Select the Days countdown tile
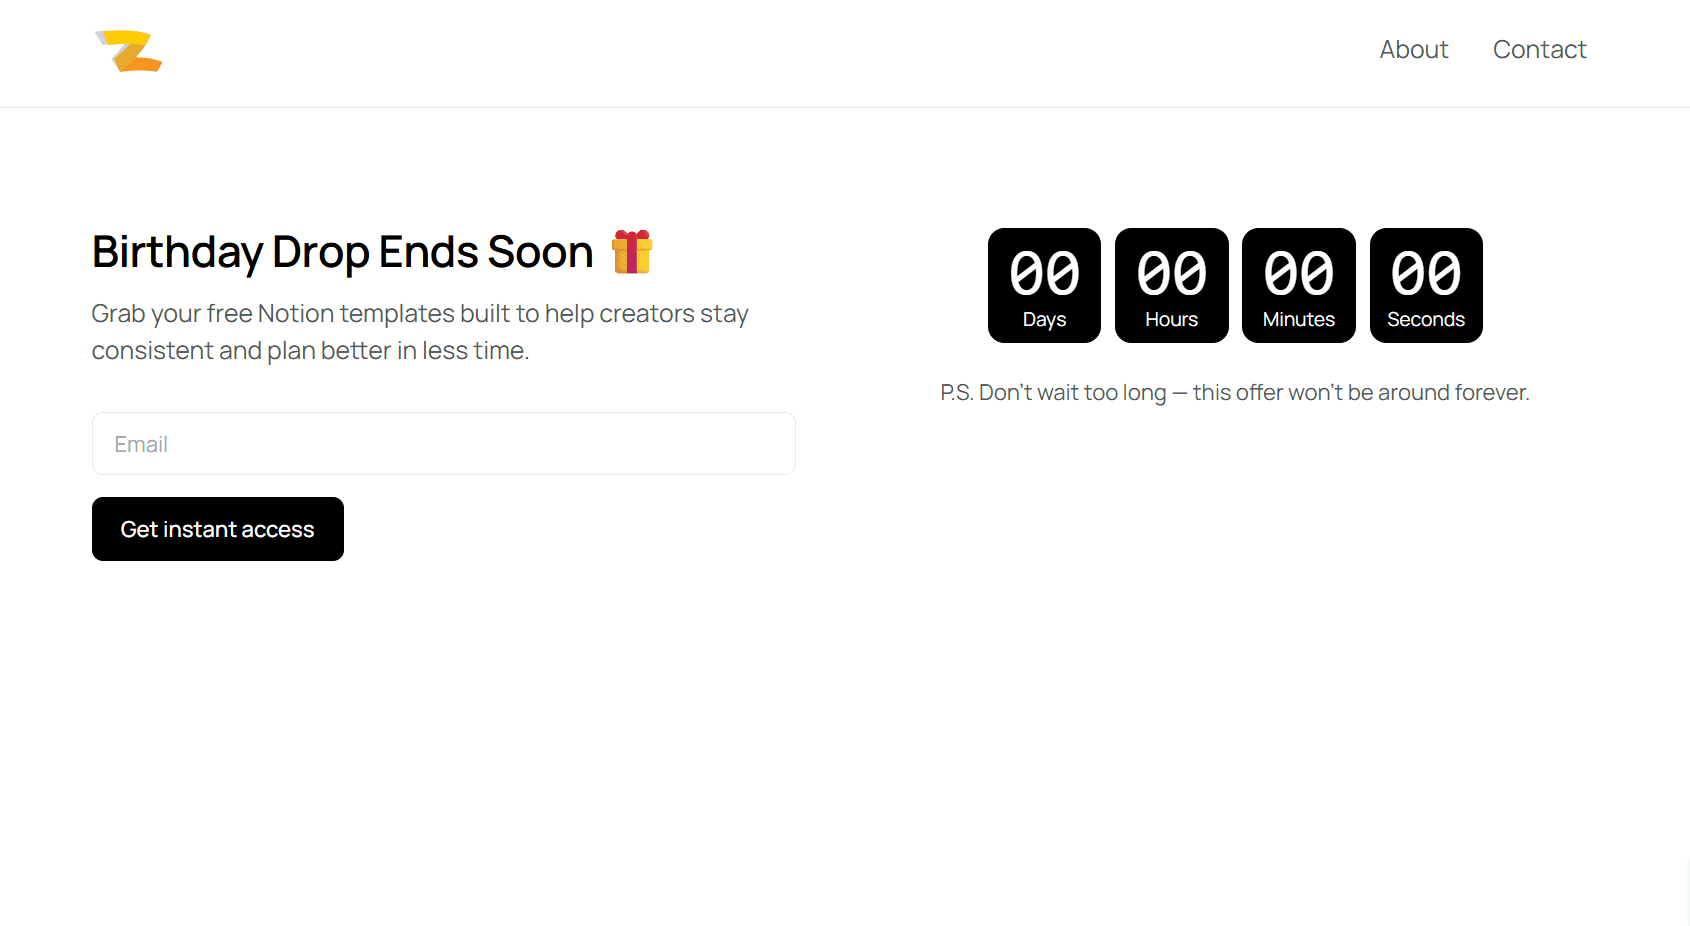Viewport: 1690px width, 926px height. (1044, 285)
